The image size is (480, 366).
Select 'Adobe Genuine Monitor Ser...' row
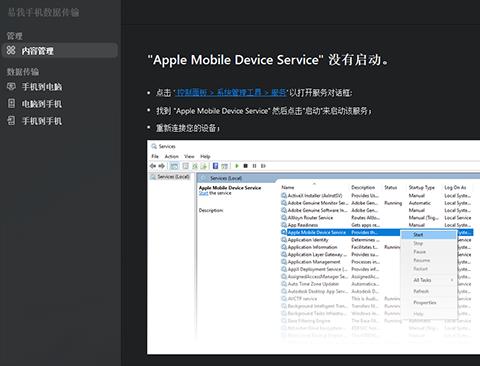376,203
